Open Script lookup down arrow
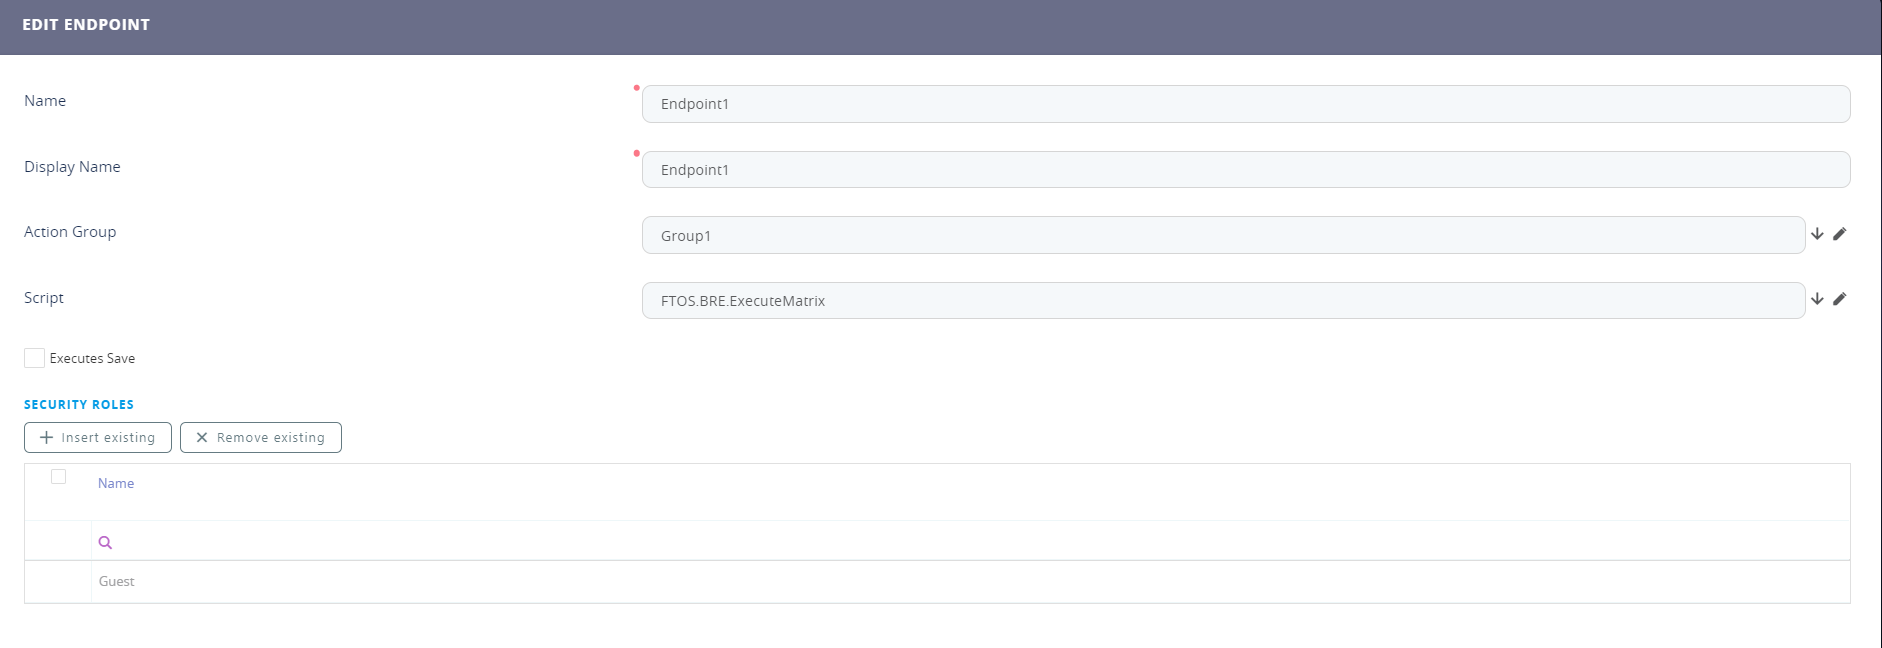This screenshot has height=648, width=1882. click(1817, 299)
